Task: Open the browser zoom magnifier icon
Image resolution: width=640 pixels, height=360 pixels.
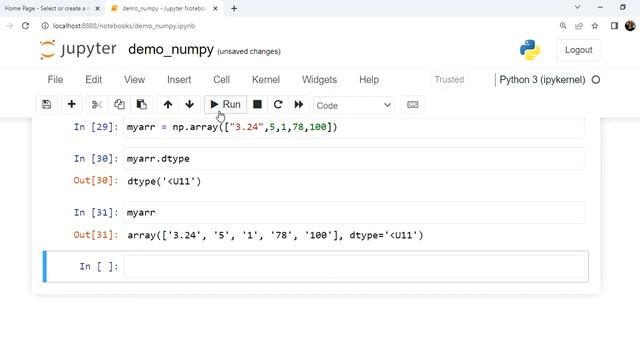Action: [x=563, y=26]
